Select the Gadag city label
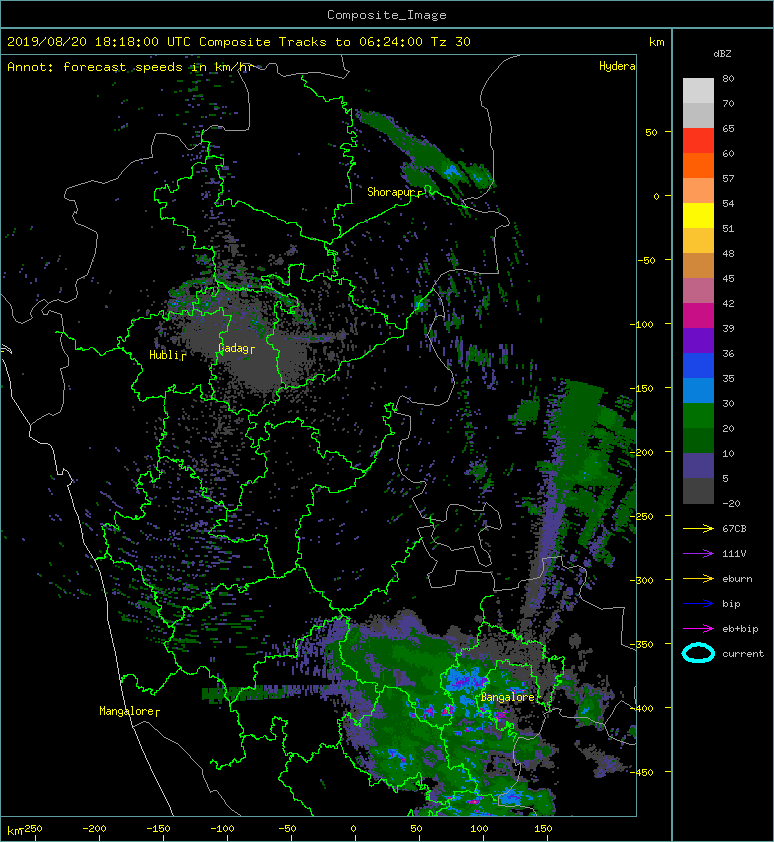The width and height of the screenshot is (774, 842). (x=234, y=348)
